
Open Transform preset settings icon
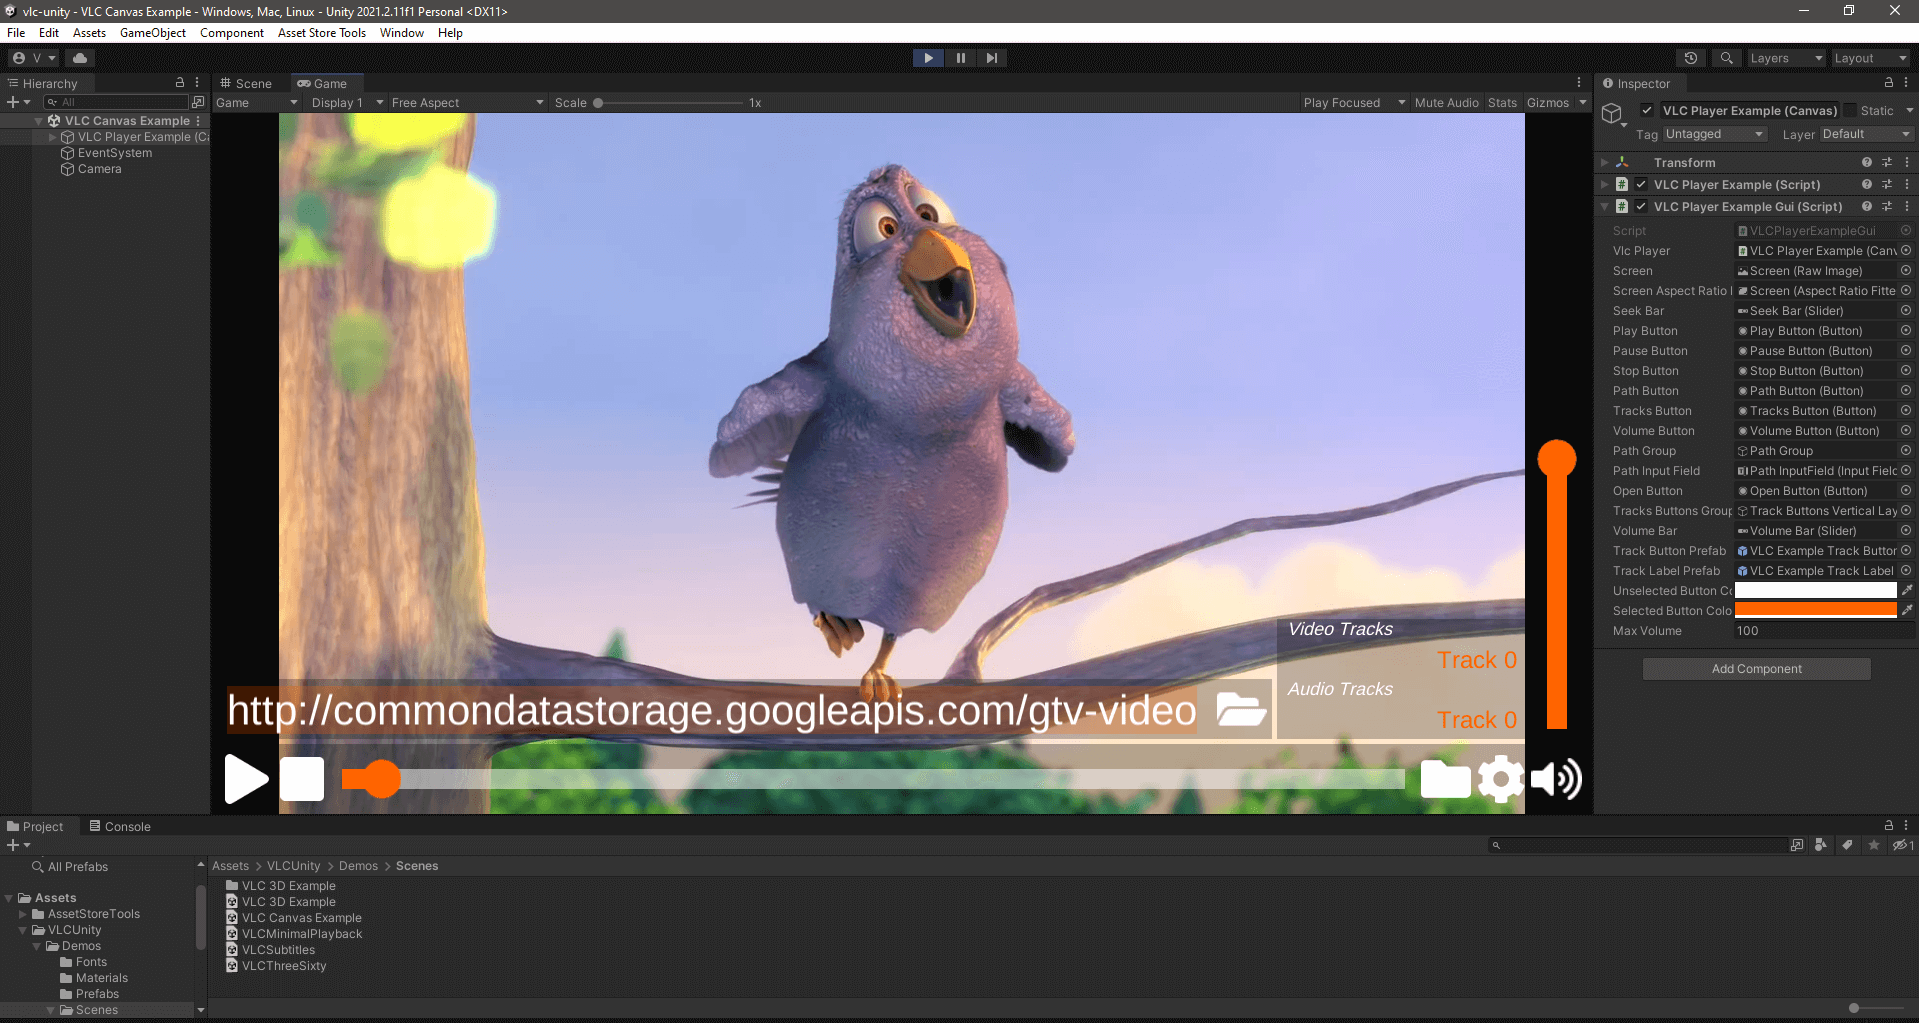click(x=1887, y=162)
